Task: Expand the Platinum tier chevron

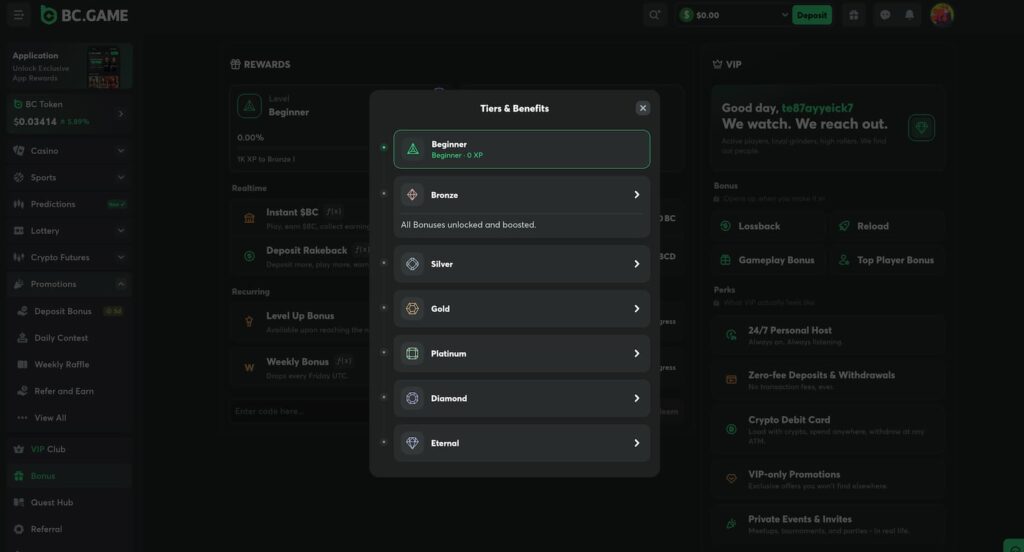Action: tap(636, 353)
